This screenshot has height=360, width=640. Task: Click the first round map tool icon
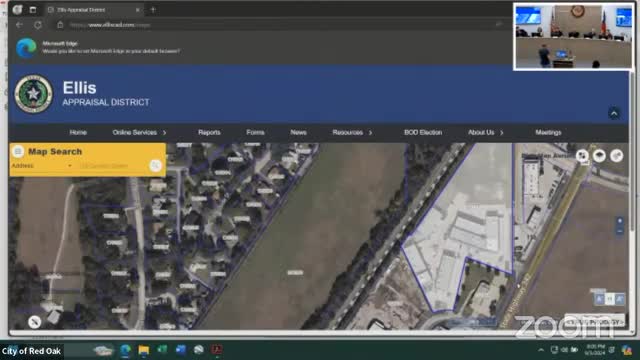tap(582, 156)
